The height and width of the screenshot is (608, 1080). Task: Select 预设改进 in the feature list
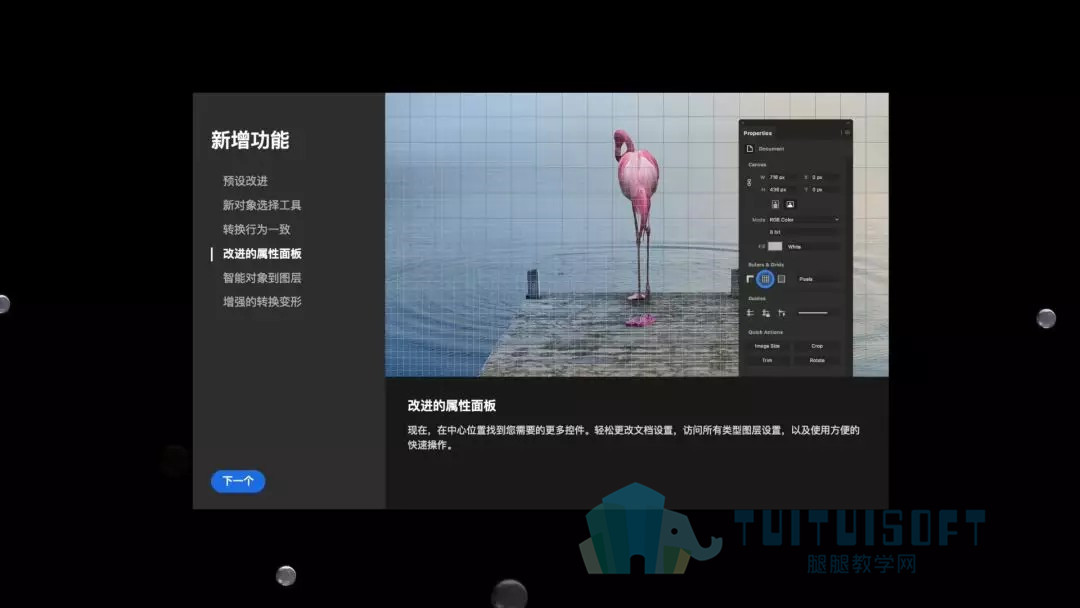click(245, 181)
